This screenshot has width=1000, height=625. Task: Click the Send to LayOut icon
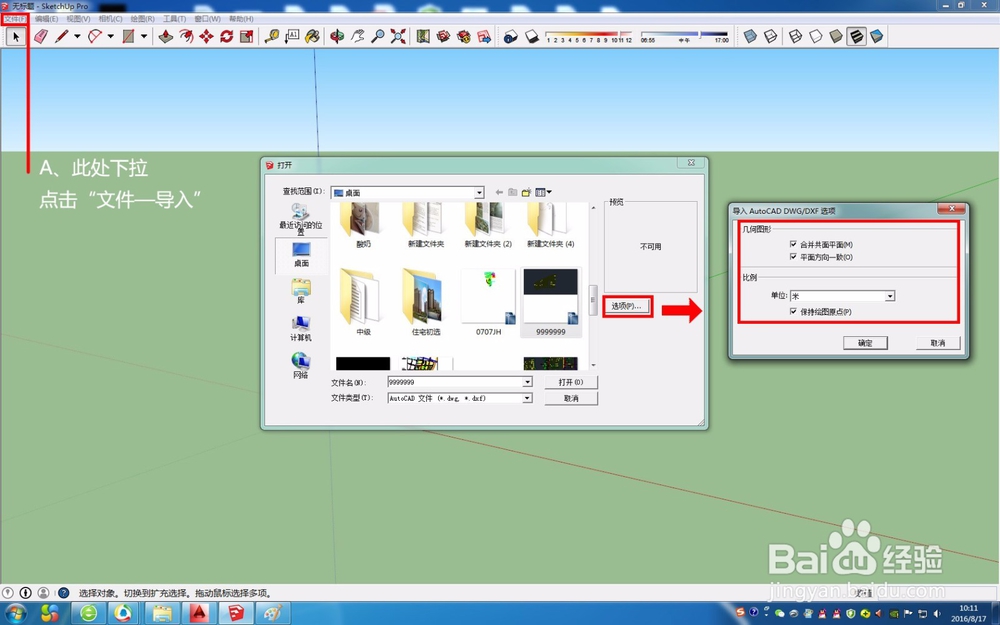[x=484, y=36]
